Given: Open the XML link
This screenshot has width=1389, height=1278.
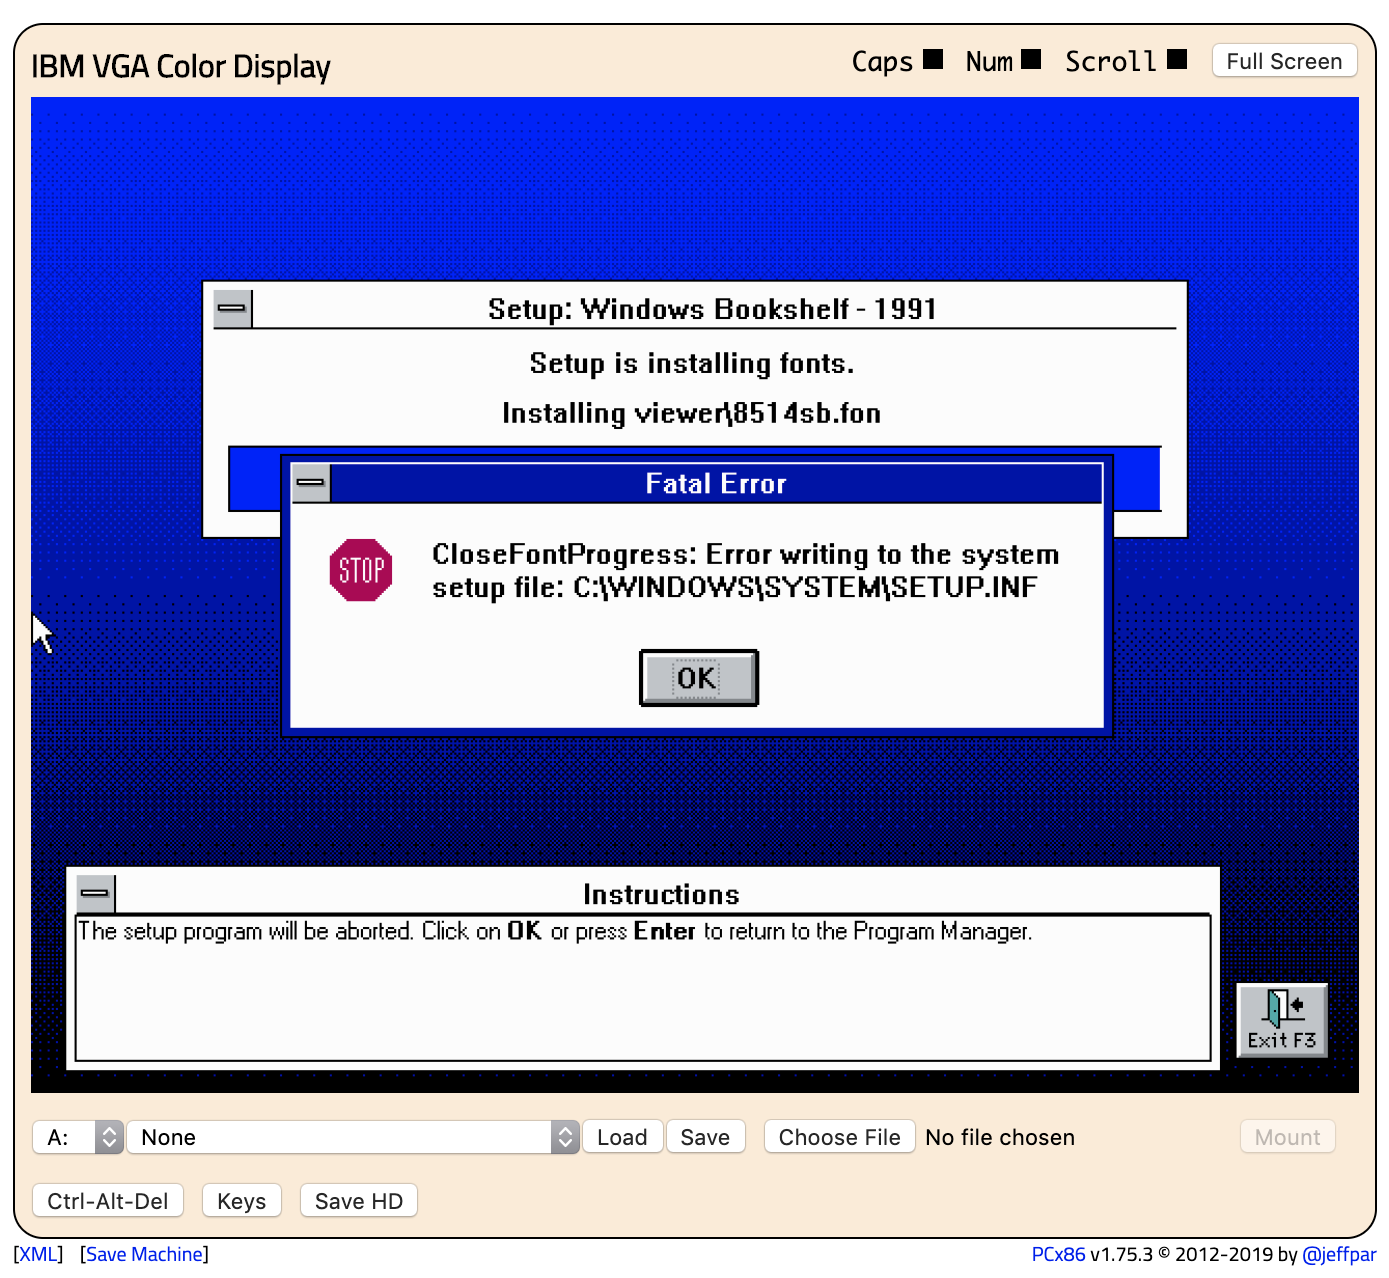Looking at the screenshot, I should pyautogui.click(x=39, y=1253).
